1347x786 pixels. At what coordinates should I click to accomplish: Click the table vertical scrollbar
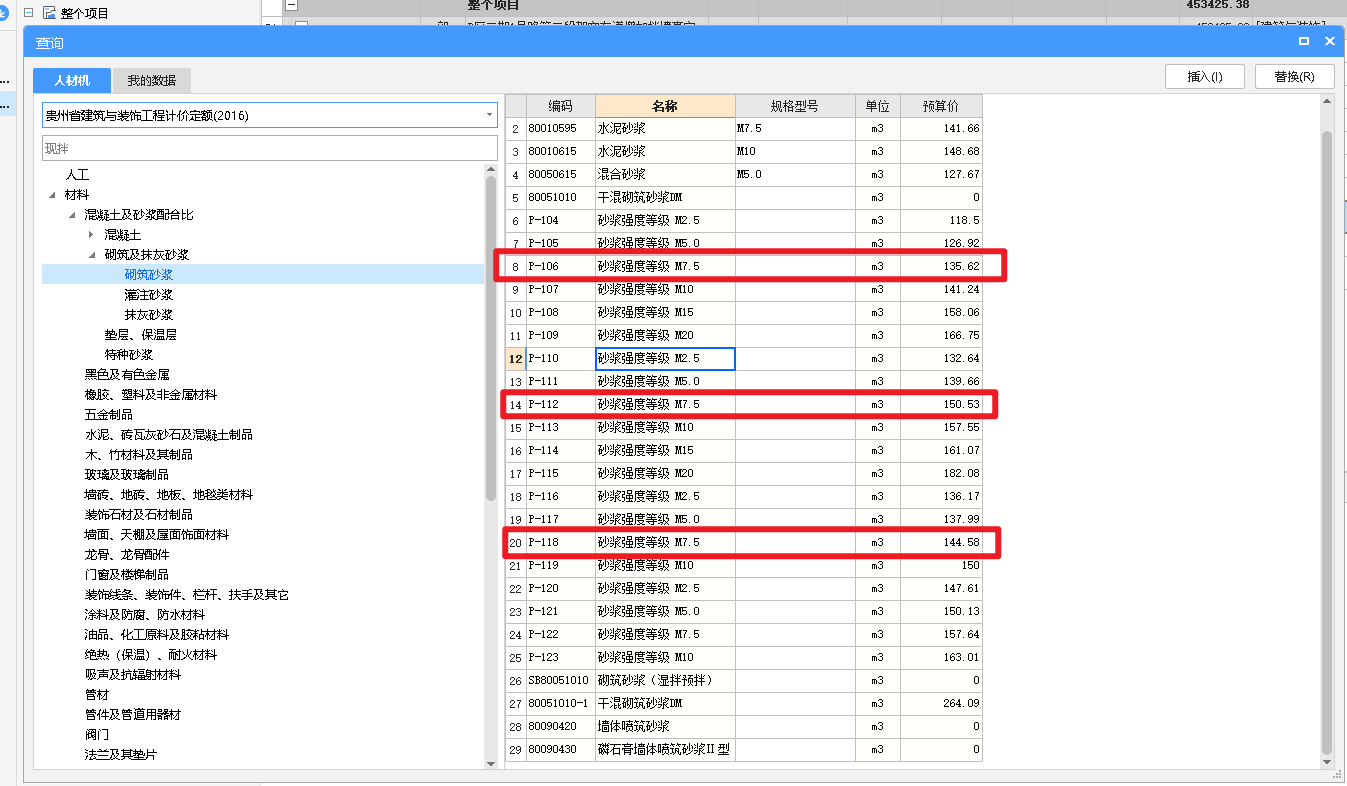(1327, 440)
